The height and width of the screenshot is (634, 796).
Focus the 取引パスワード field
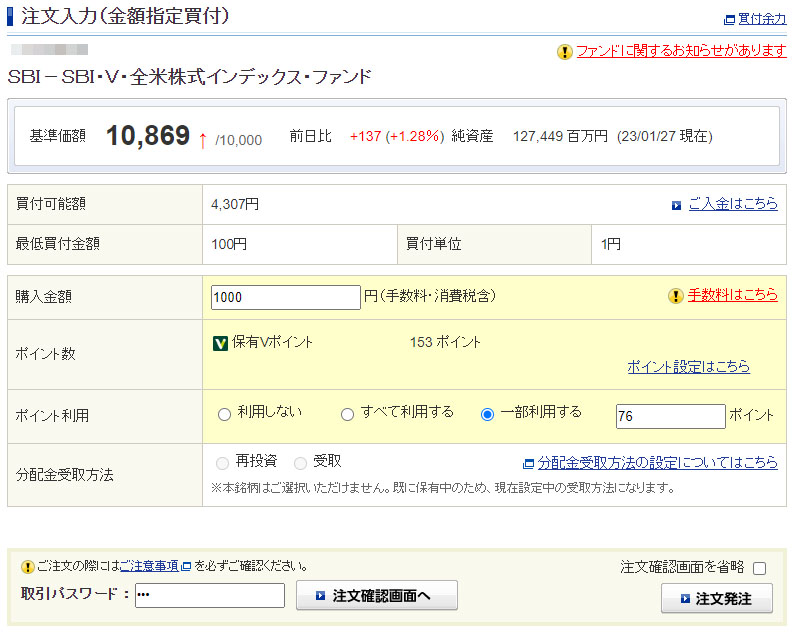(209, 596)
